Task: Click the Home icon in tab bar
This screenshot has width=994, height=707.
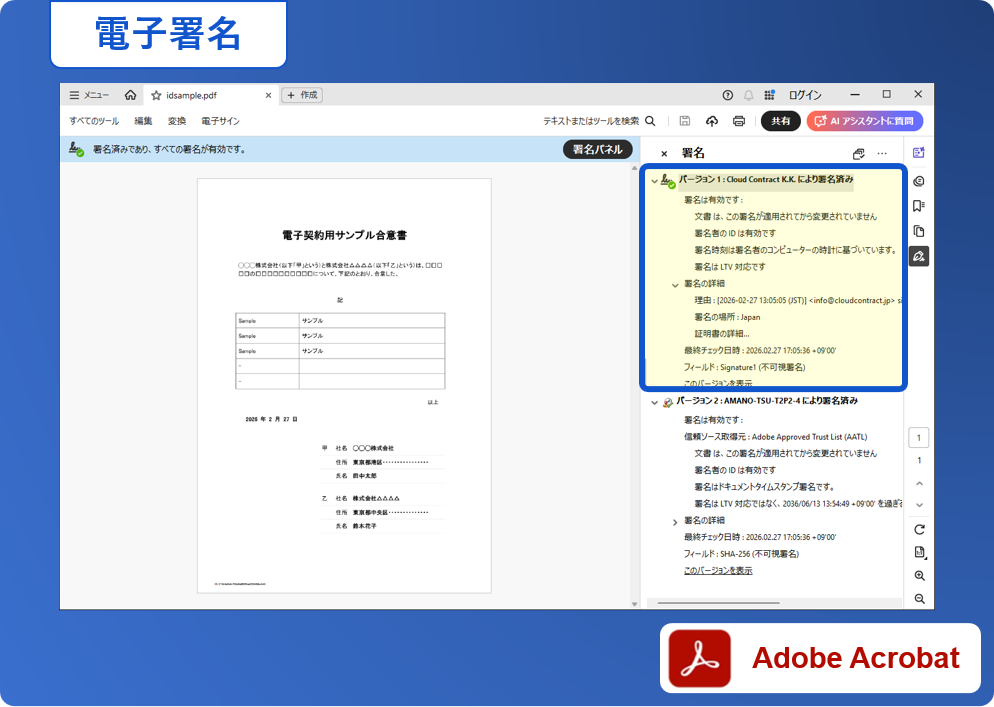Action: pos(130,95)
